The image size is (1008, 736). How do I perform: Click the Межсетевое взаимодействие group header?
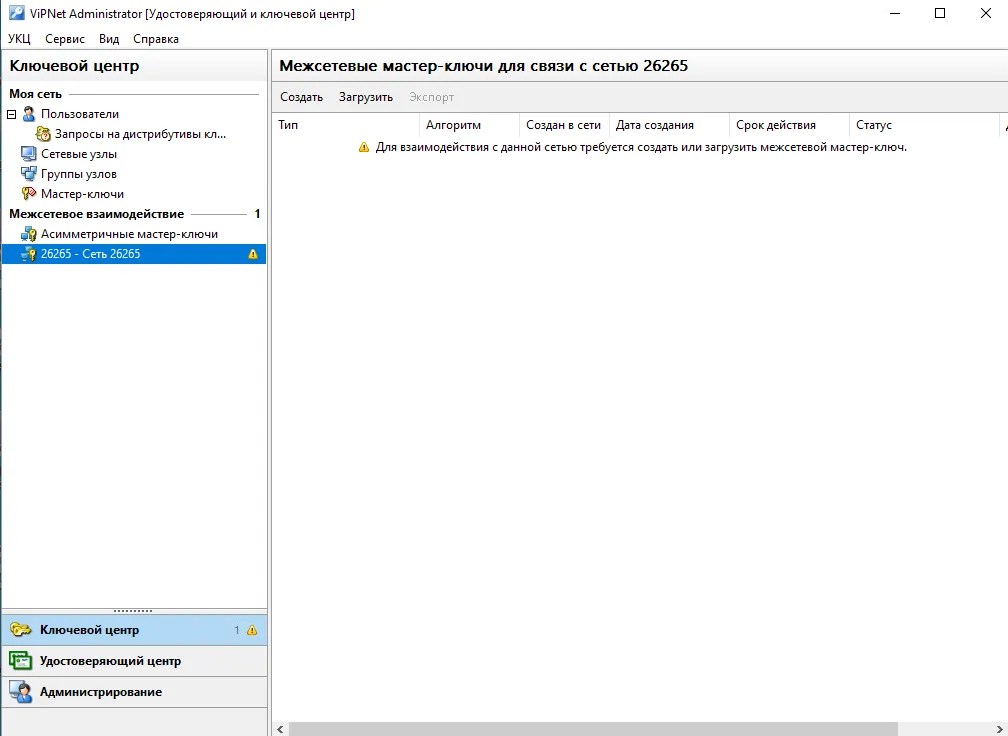coord(96,213)
